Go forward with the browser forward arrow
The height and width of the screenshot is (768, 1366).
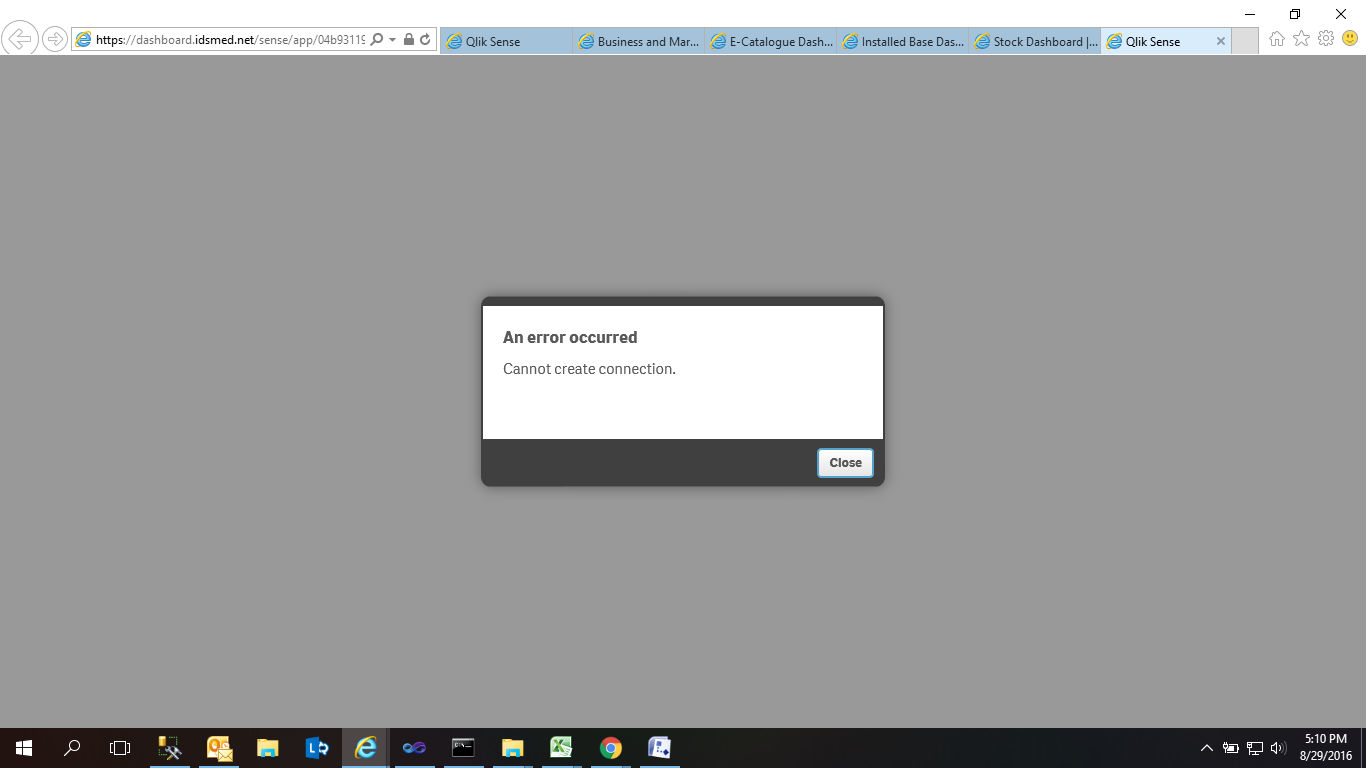55,40
